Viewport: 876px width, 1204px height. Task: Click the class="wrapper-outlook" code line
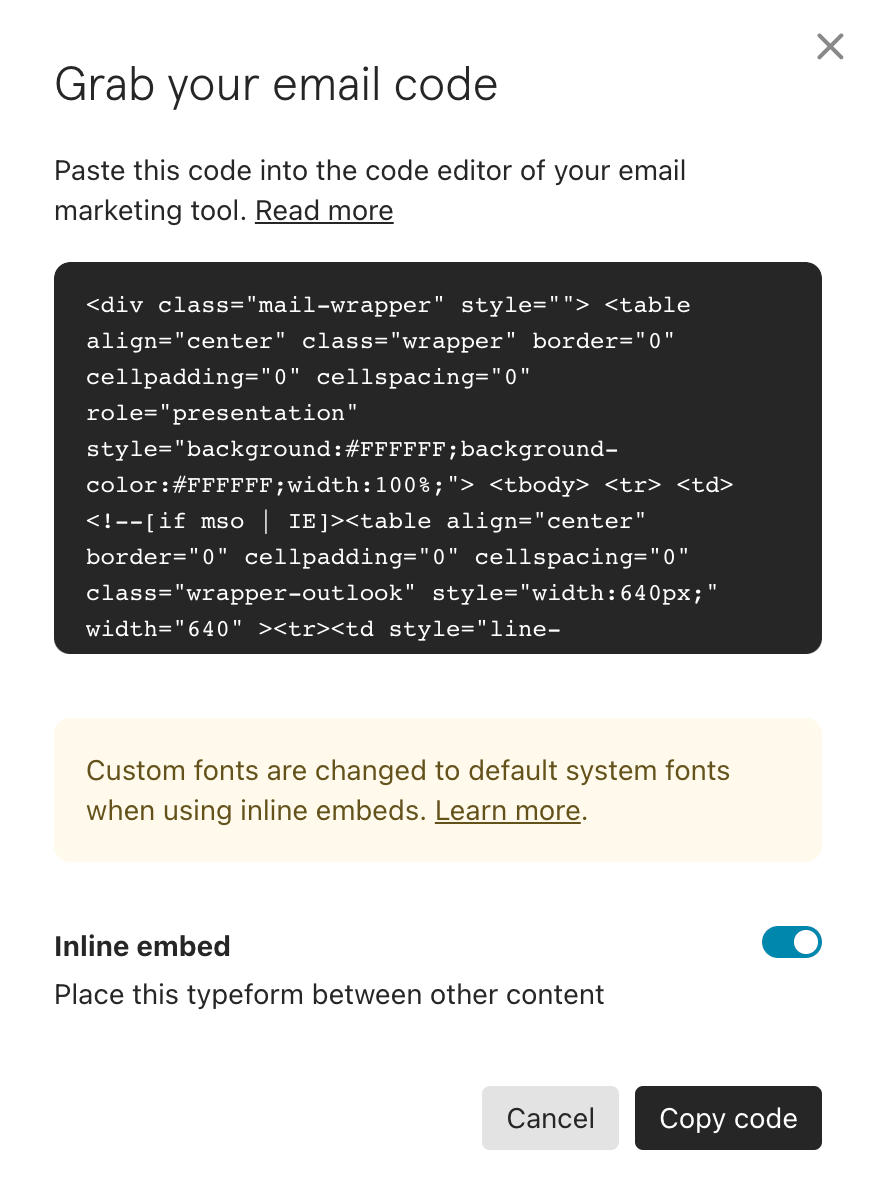(403, 593)
